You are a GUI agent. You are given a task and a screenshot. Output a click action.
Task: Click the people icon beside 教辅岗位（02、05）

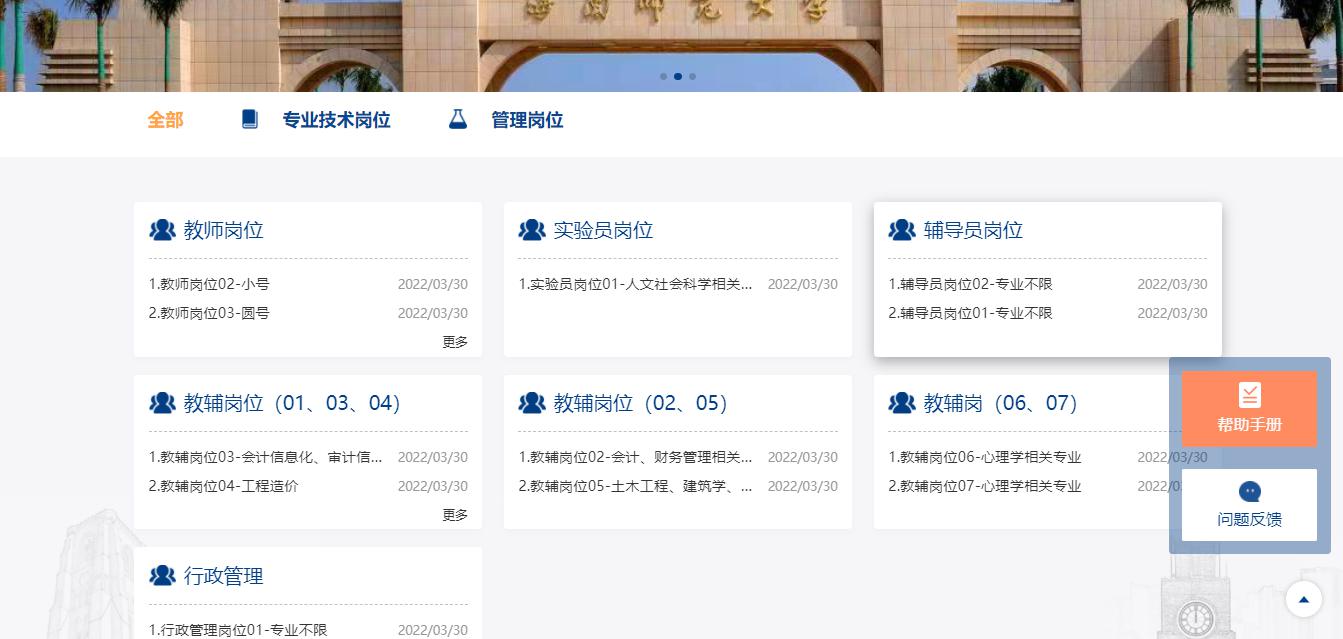pos(531,403)
